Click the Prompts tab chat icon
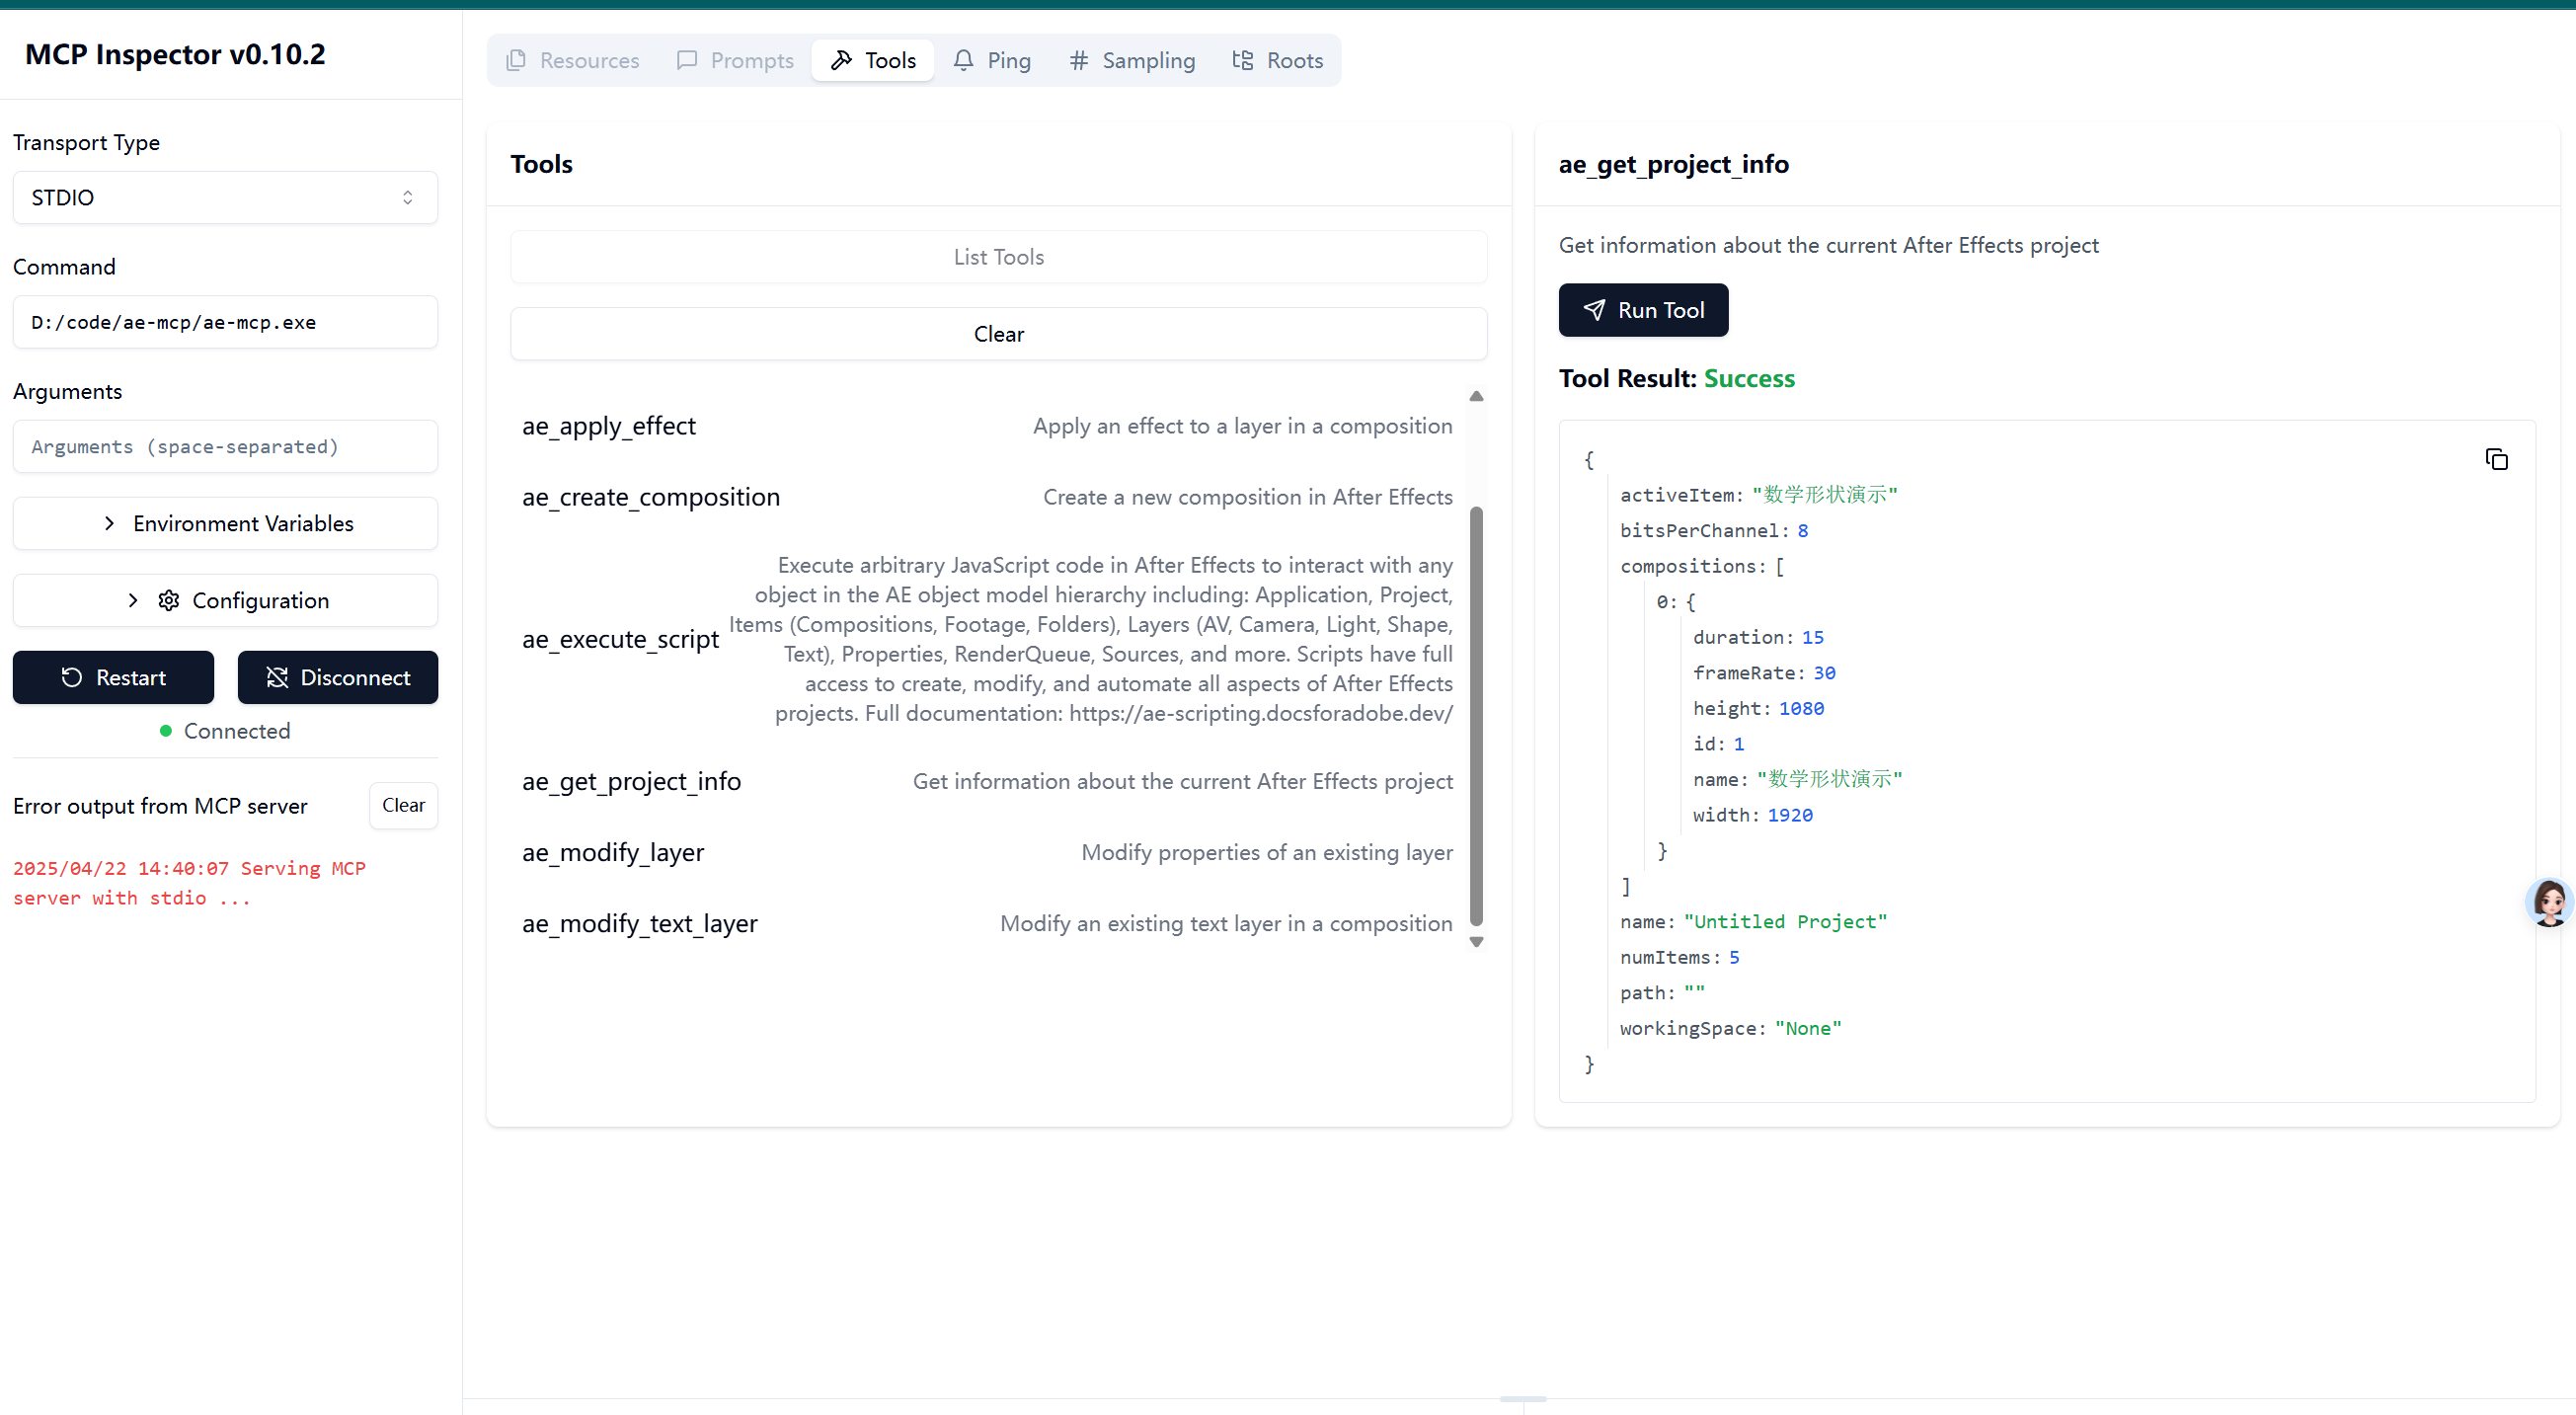The image size is (2576, 1415). tap(687, 60)
